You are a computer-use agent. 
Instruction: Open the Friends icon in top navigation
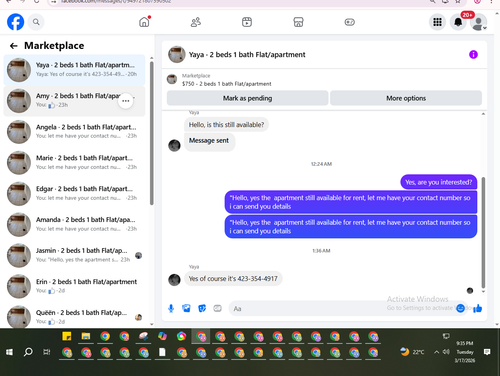pos(196,22)
